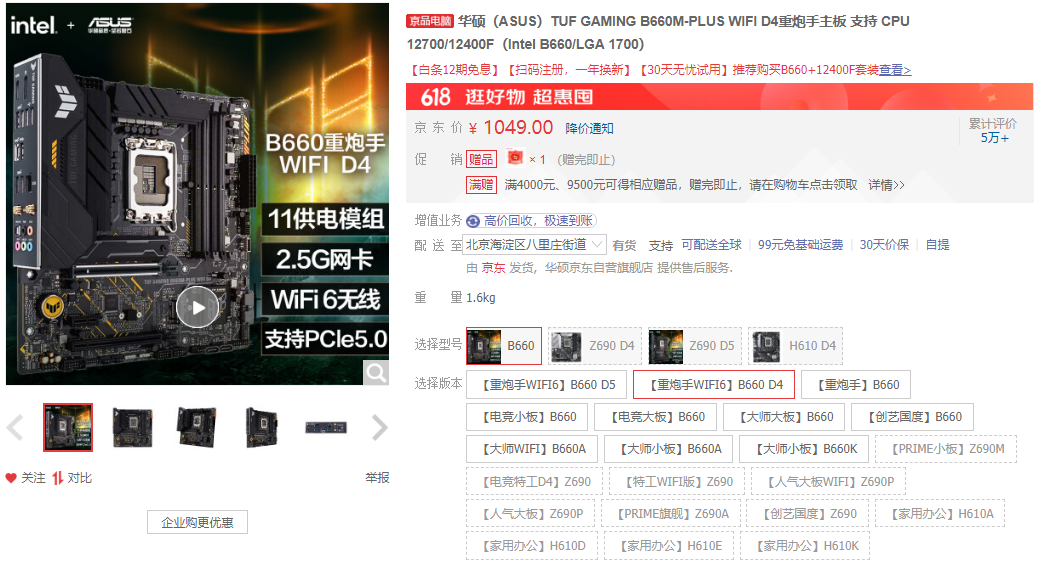Choose version 【重炮手WIFI6】B660 D5

(x=546, y=385)
